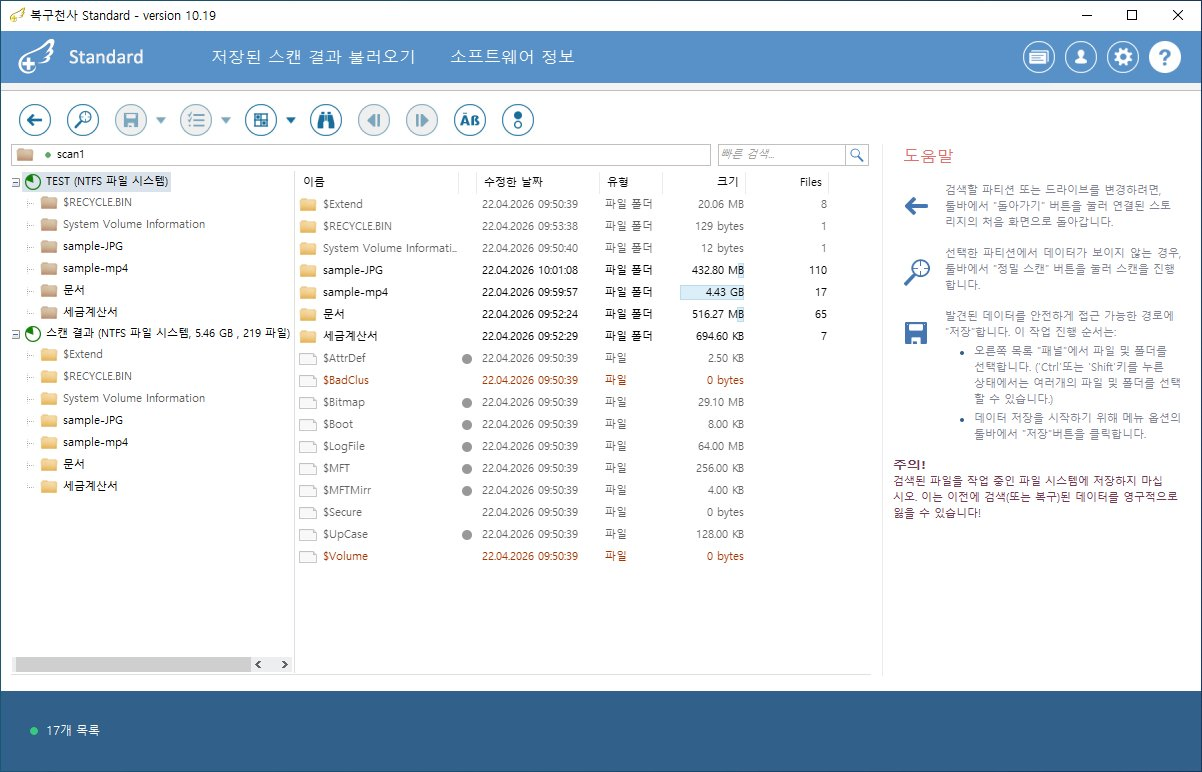The height and width of the screenshot is (772, 1202).
Task: Expand $RECYCLE.BIN under TEST tree
Action: coord(30,202)
